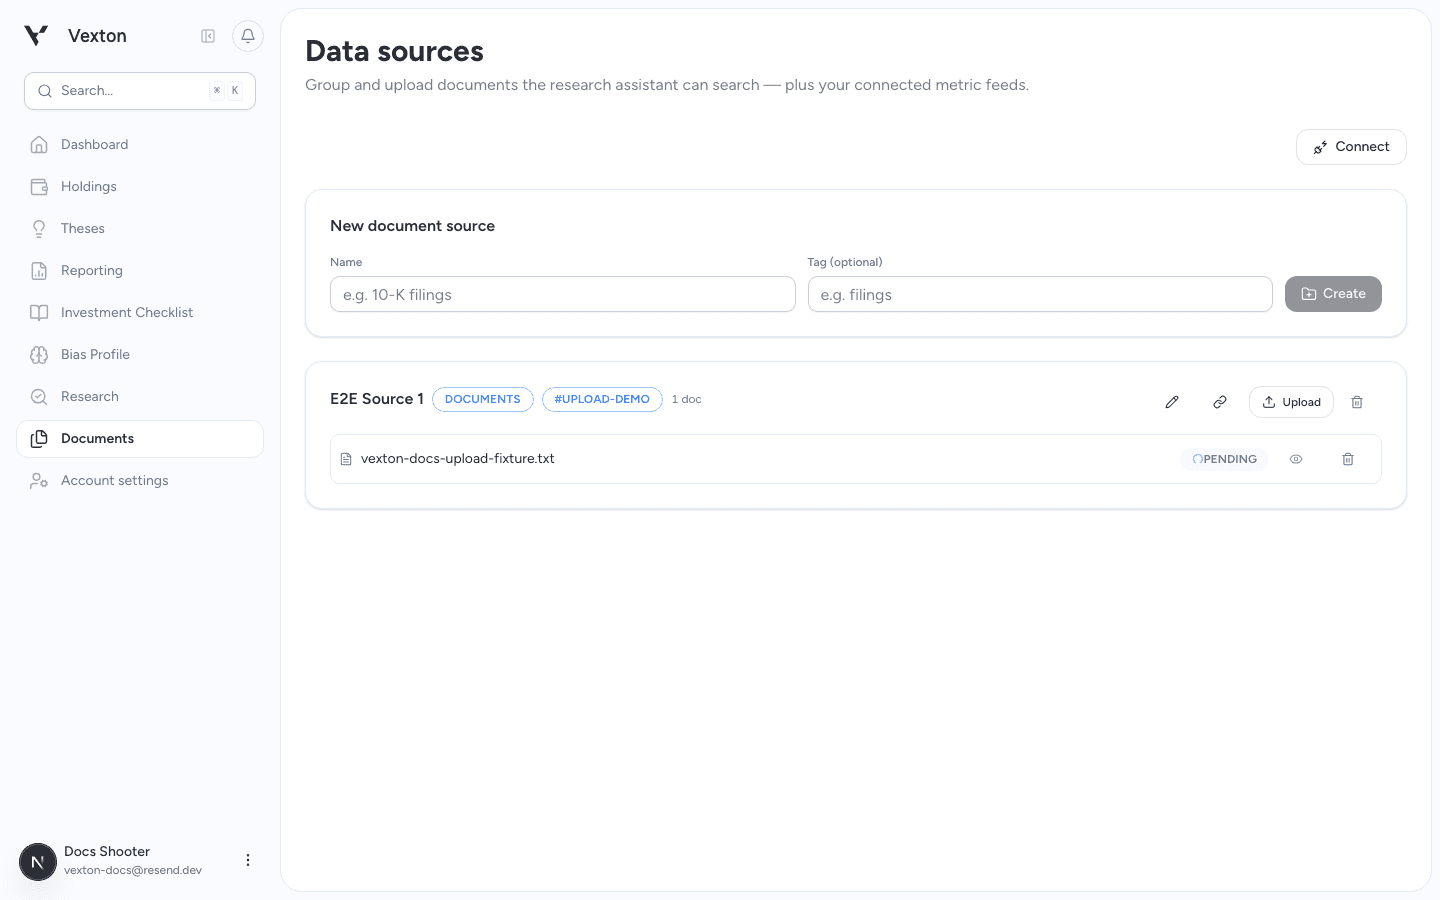Viewport: 1440px width, 900px height.
Task: Click the PENDING status badge
Action: [1224, 459]
